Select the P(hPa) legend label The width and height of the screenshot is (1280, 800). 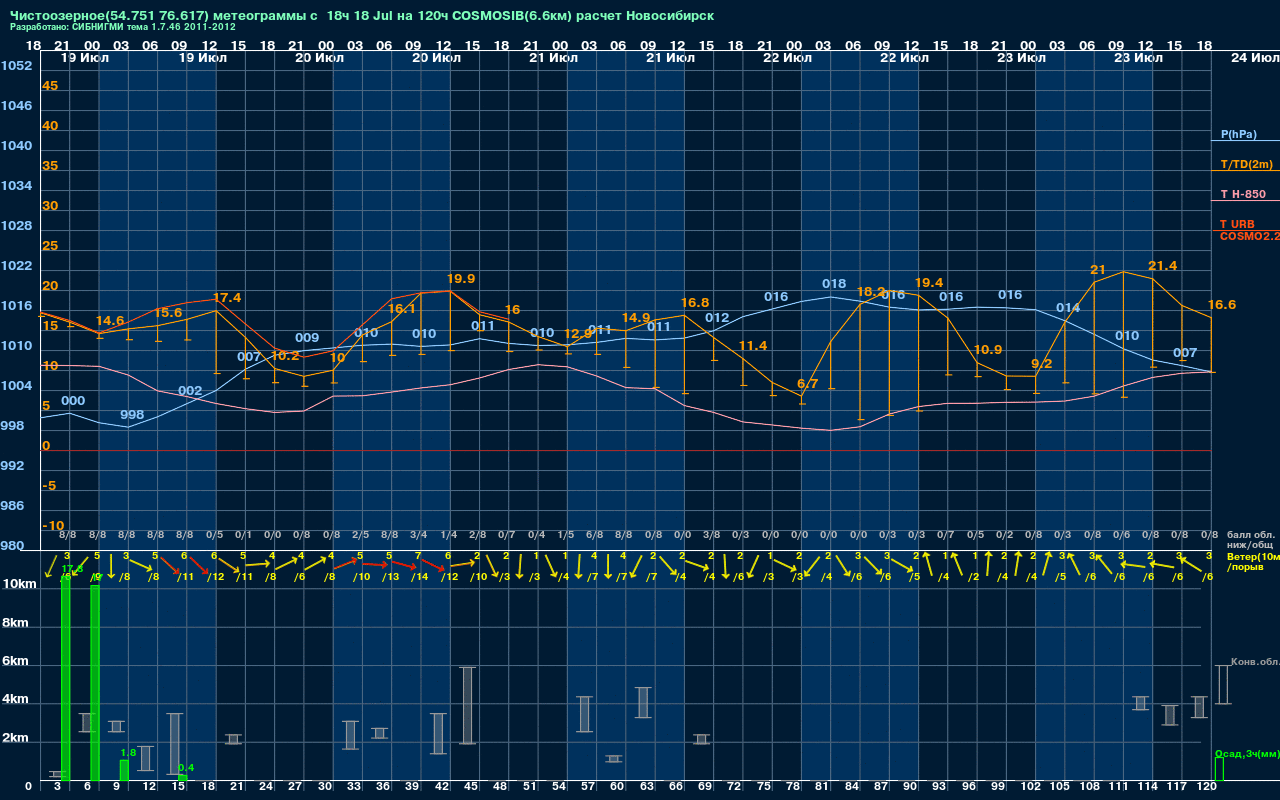1238,134
